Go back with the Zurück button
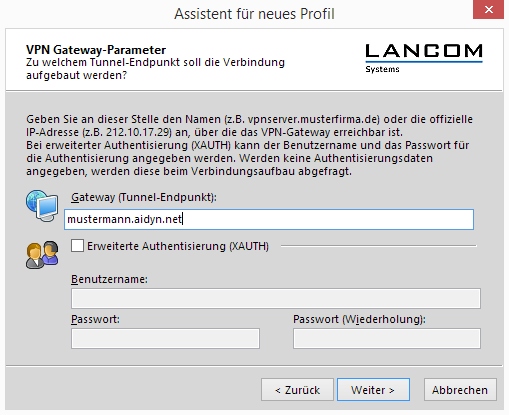 [x=297, y=390]
